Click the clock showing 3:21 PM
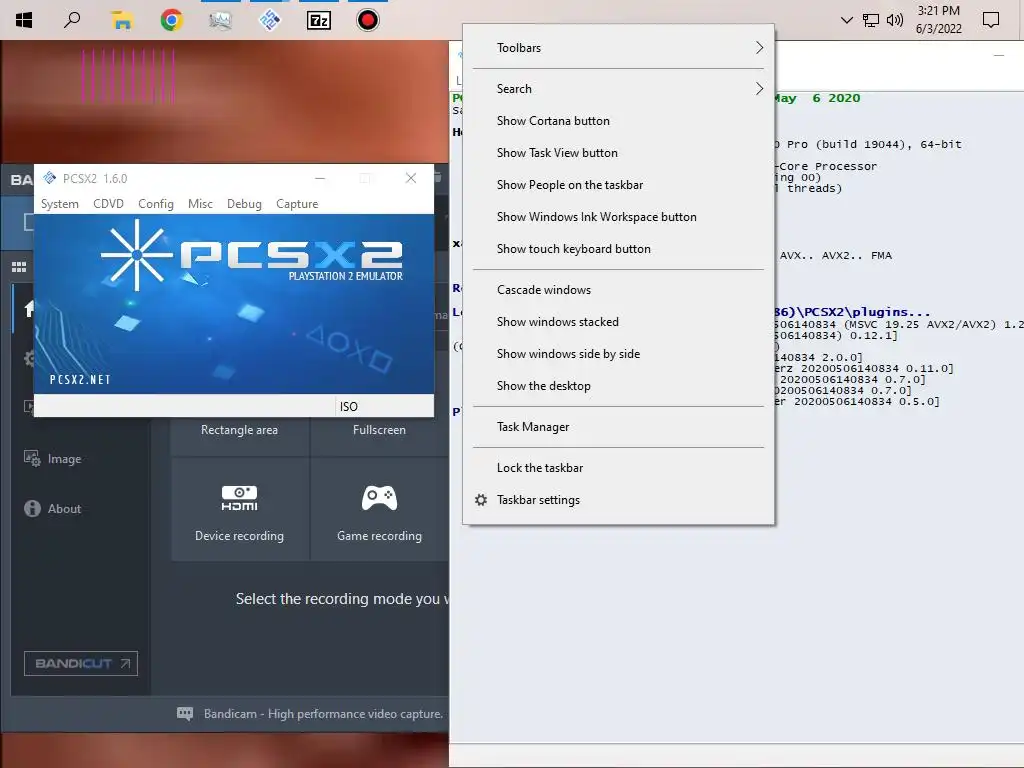 938,10
